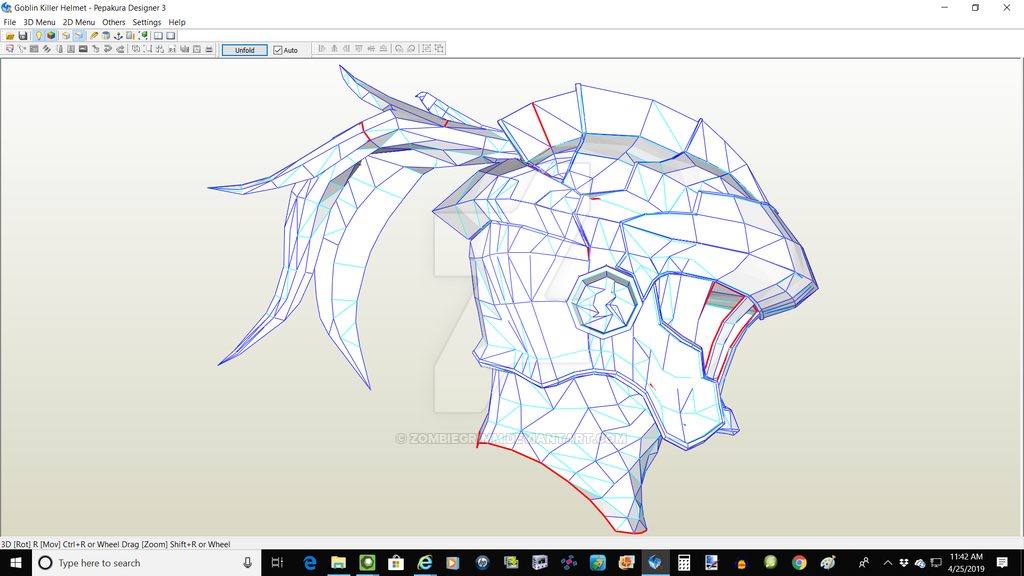Click the Save floppy disk icon
This screenshot has height=576, width=1024.
point(23,36)
